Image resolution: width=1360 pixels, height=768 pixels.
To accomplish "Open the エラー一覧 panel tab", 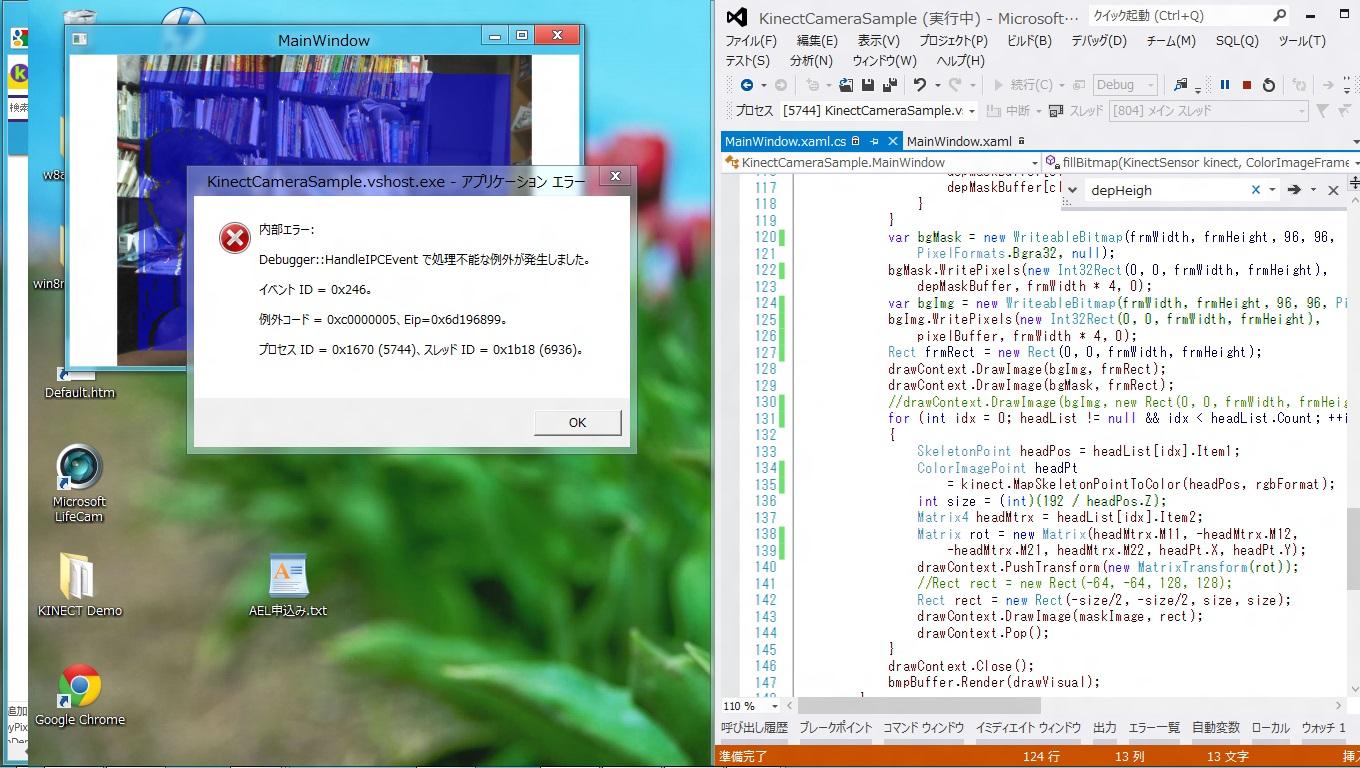I will (1153, 728).
